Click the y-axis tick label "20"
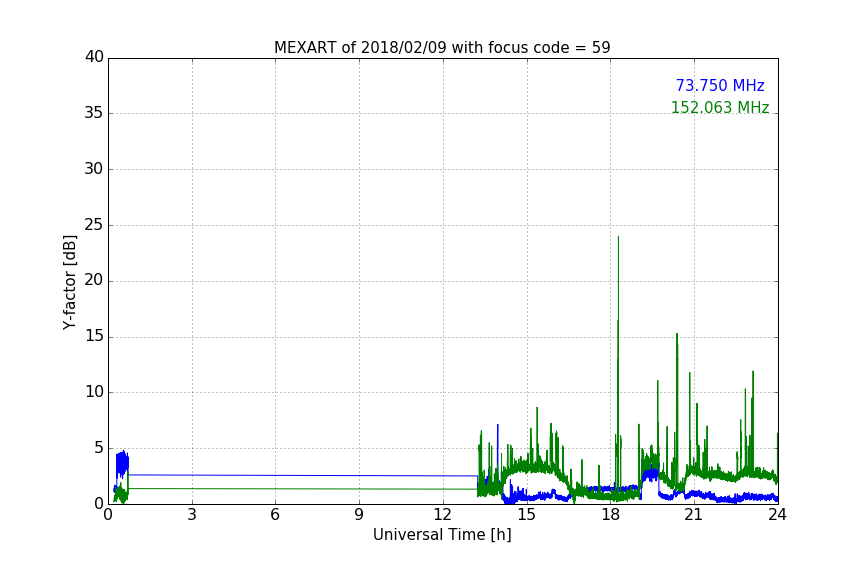The height and width of the screenshot is (576, 864). point(94,281)
